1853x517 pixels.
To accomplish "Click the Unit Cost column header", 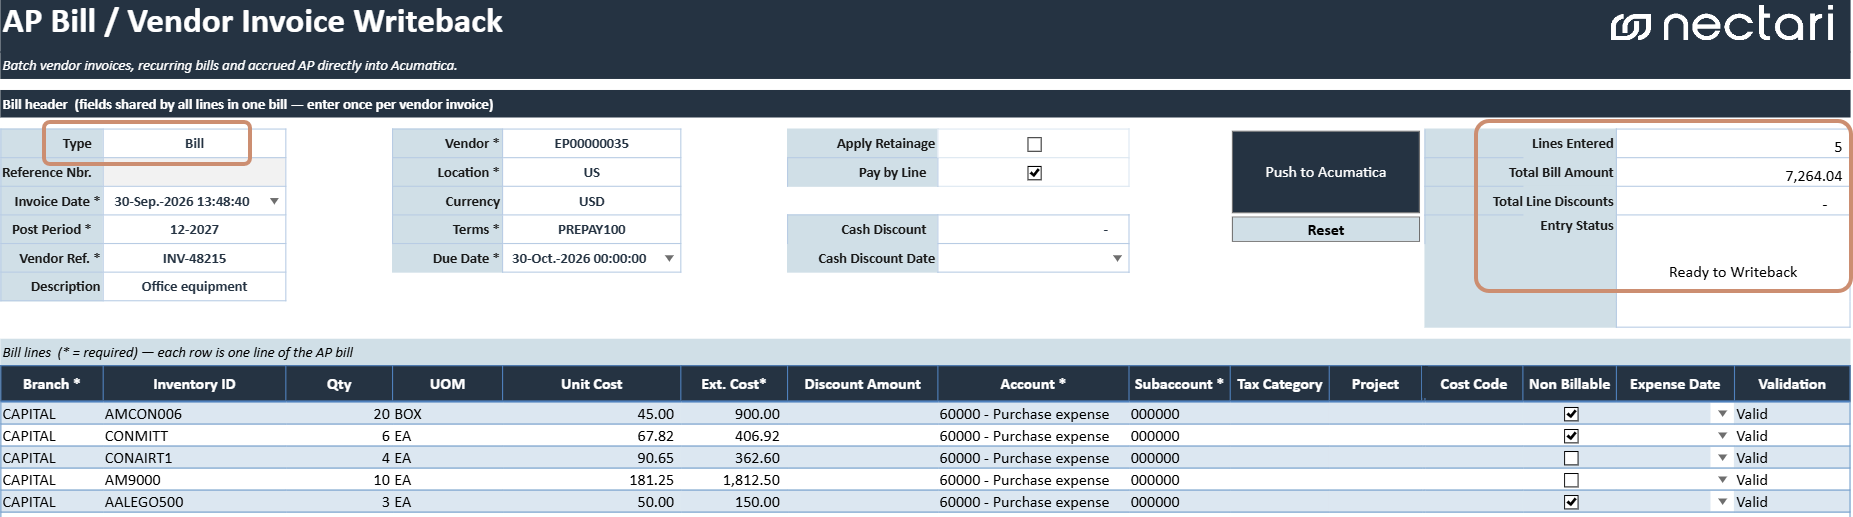I will (x=591, y=384).
